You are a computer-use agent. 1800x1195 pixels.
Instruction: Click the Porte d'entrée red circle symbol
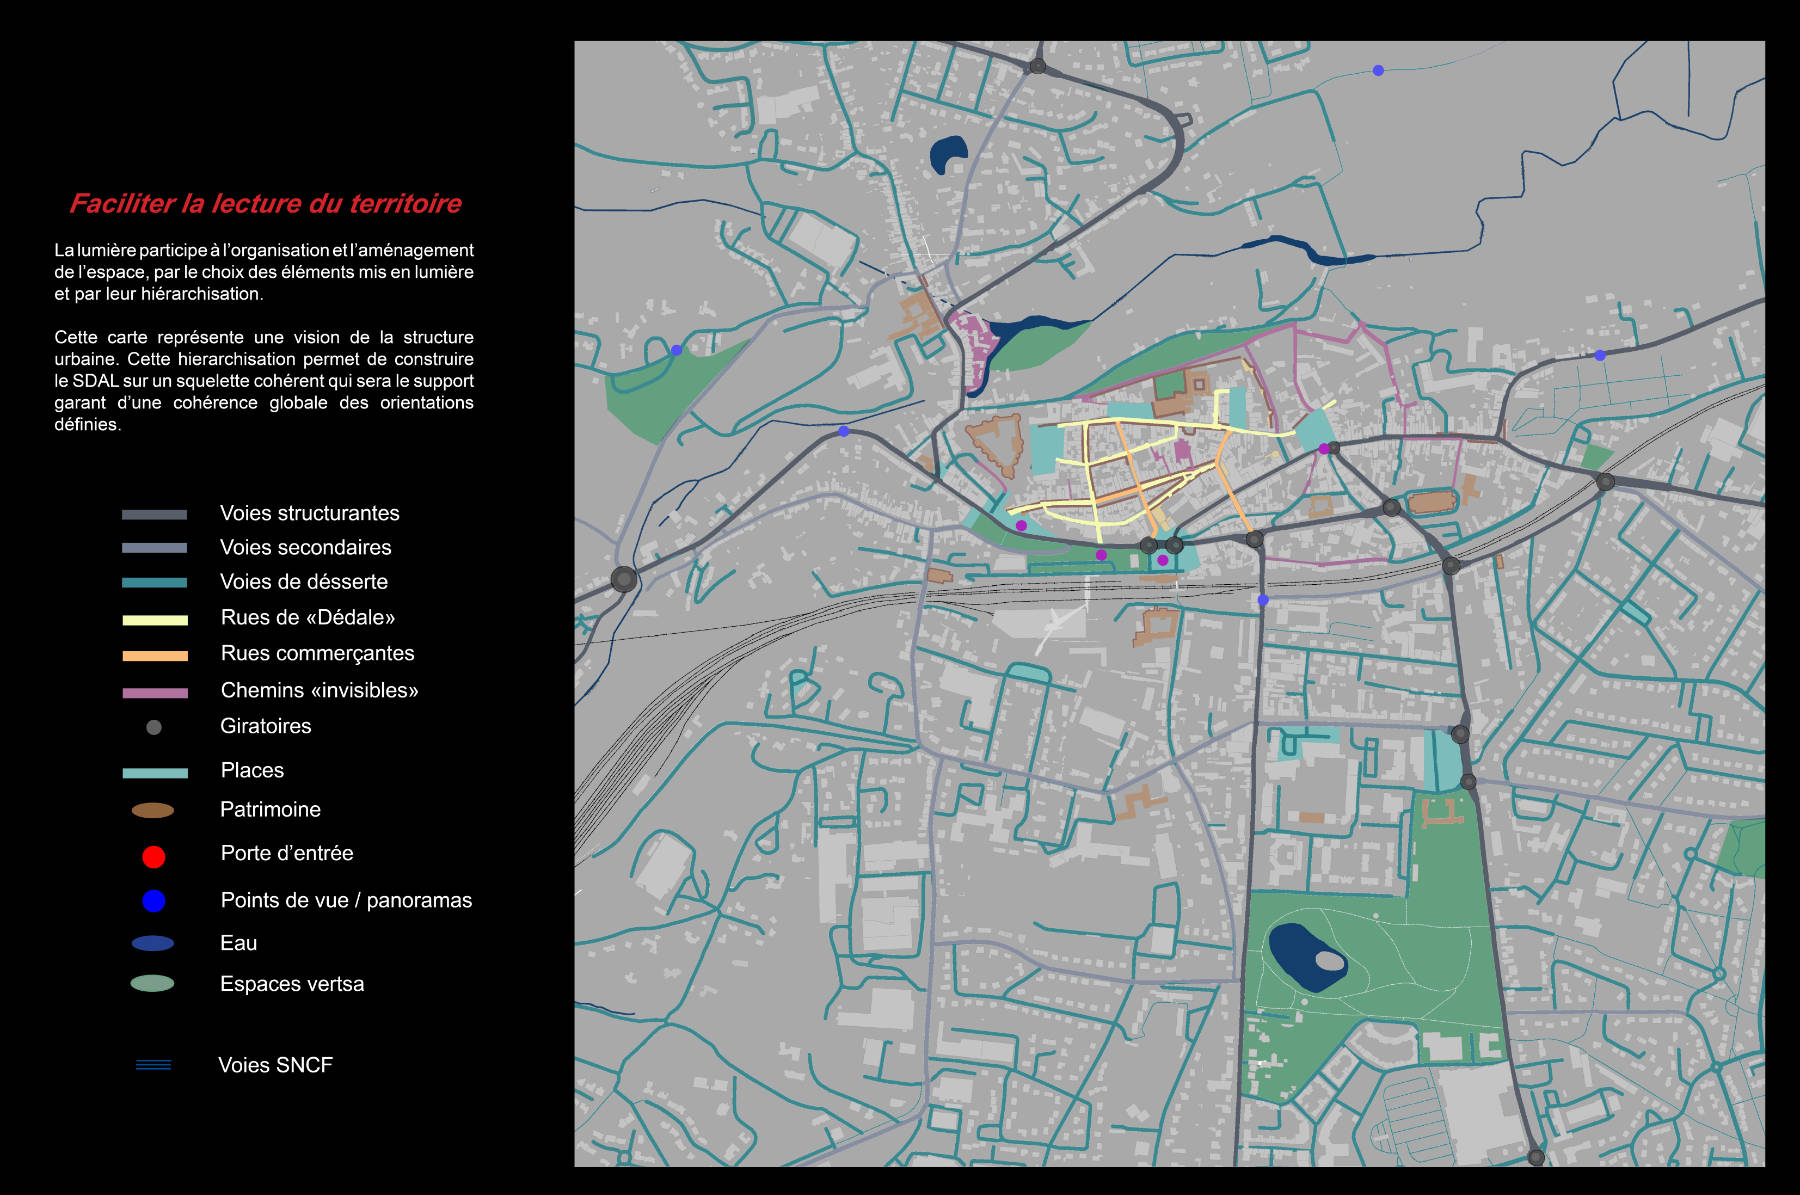[152, 854]
